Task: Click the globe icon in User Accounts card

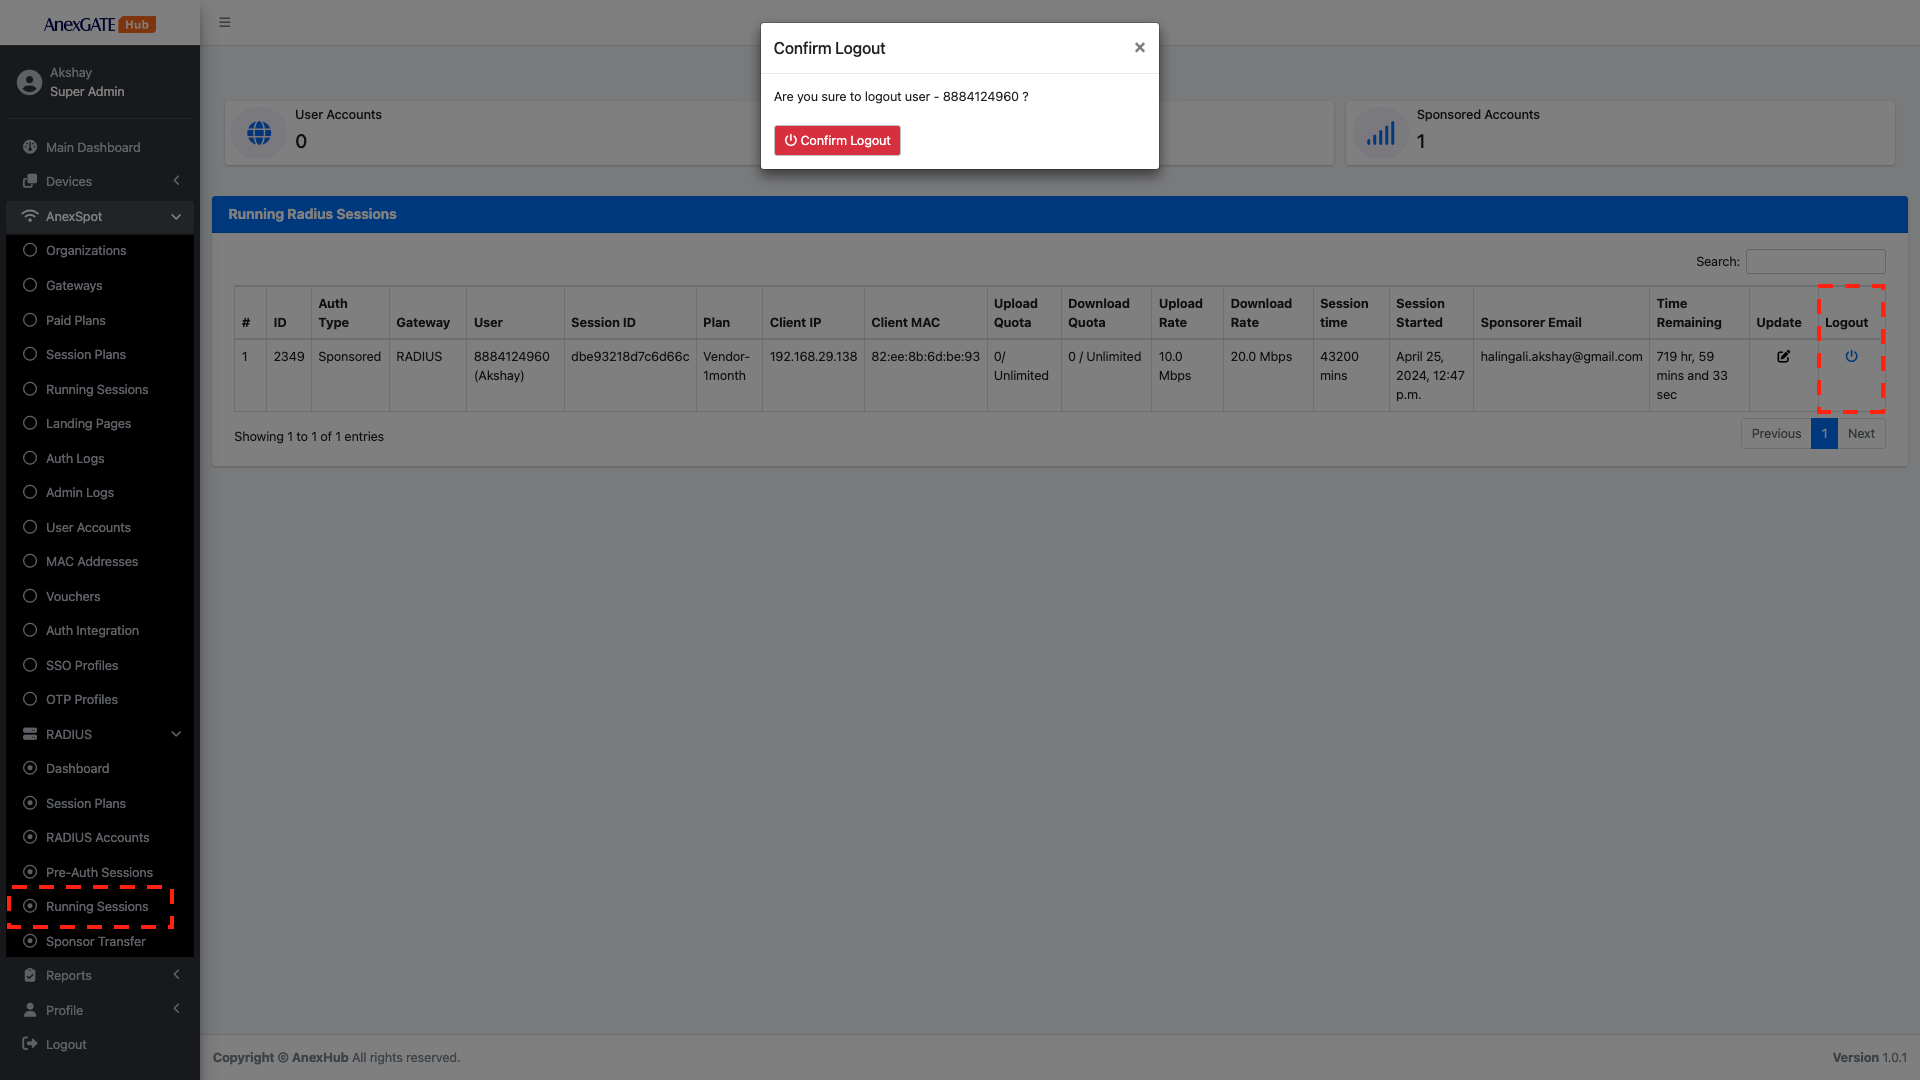Action: click(x=259, y=133)
